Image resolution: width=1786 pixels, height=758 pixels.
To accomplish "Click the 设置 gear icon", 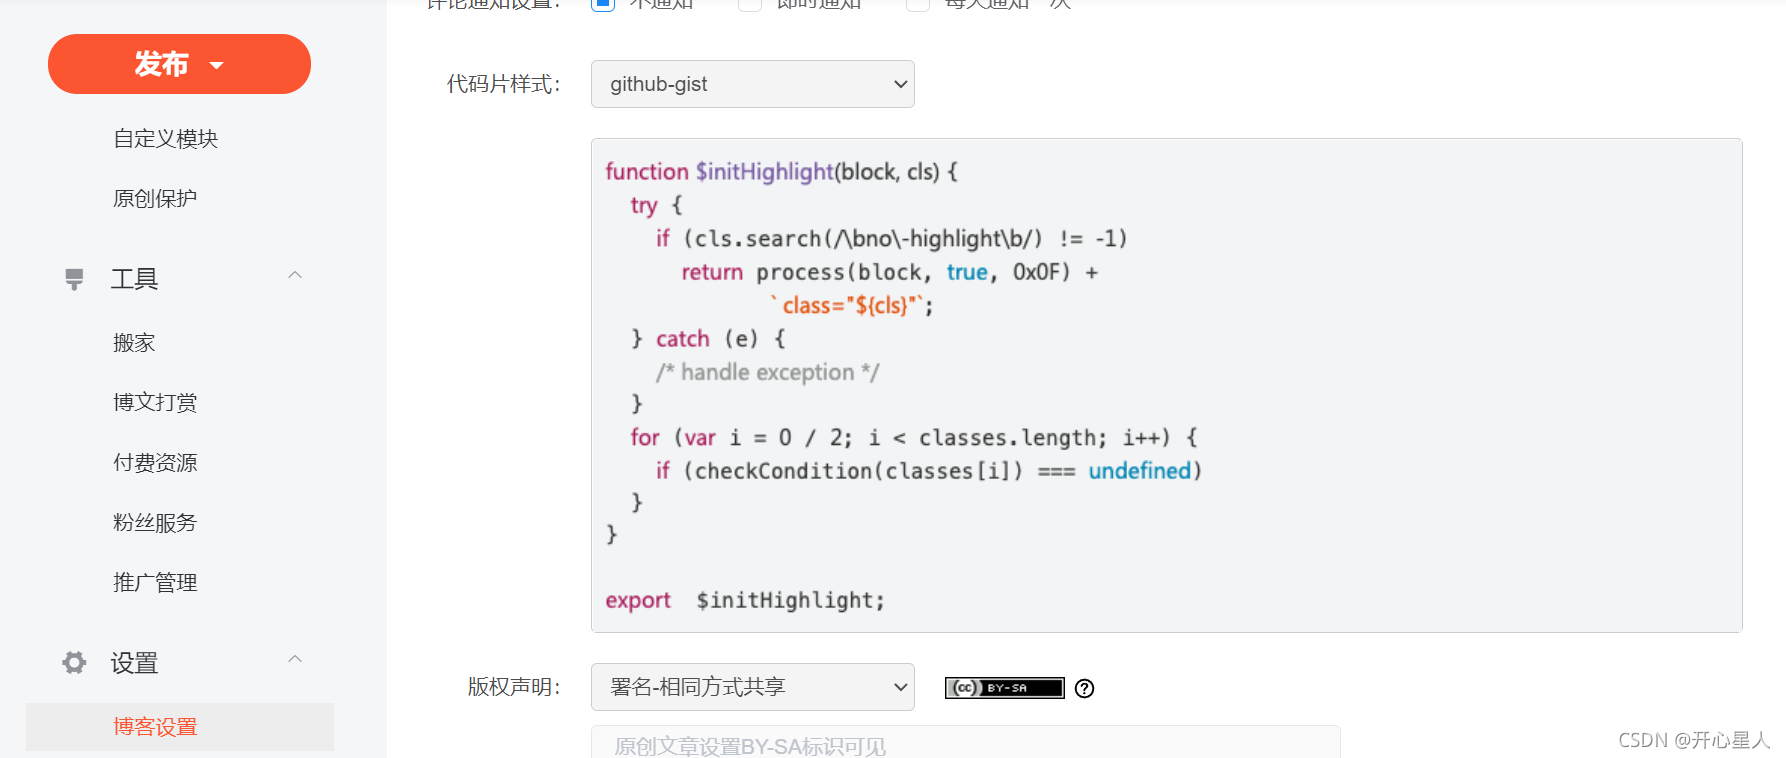I will point(74,662).
